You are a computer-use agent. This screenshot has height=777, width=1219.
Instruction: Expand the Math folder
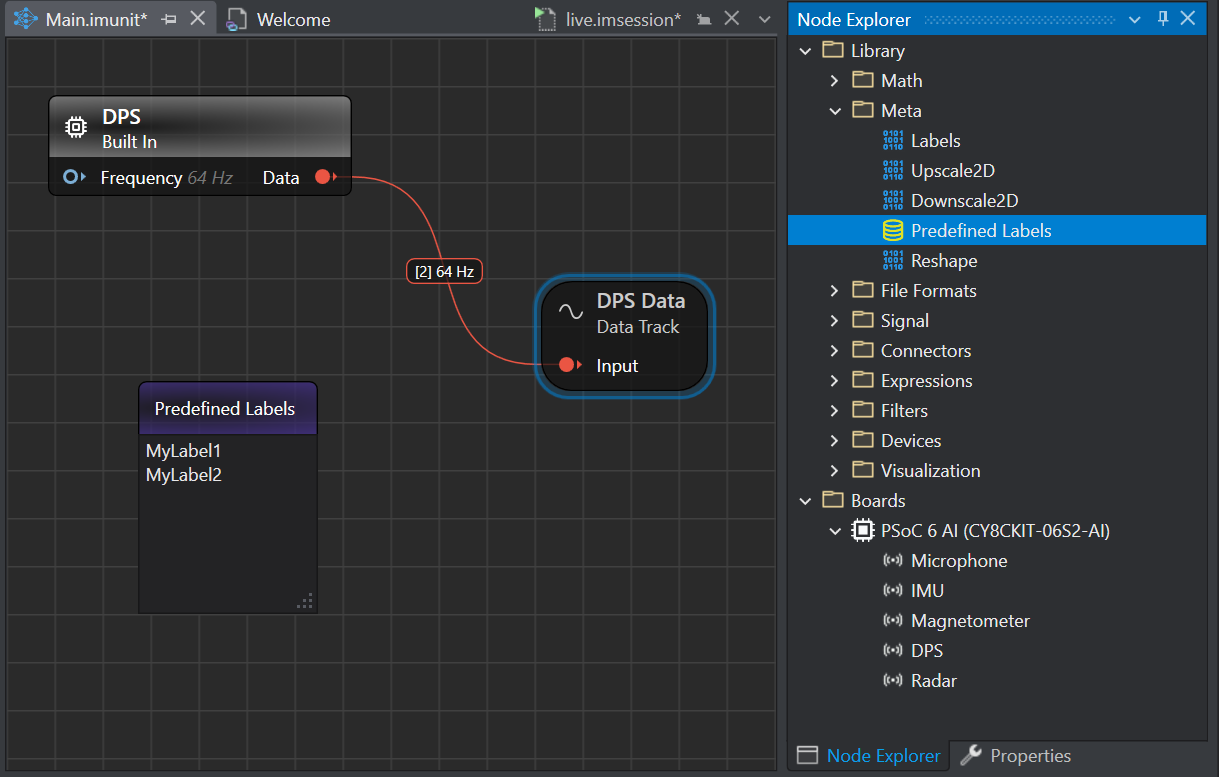[x=835, y=81]
